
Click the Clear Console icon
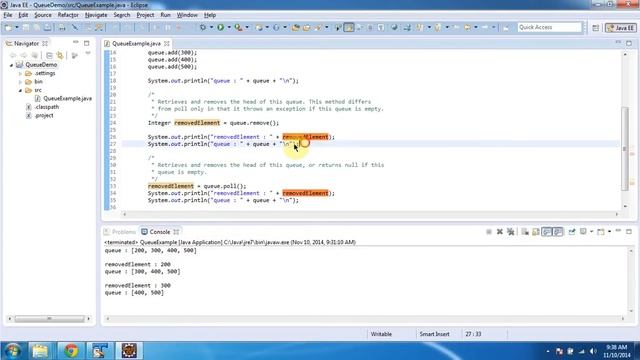(x=525, y=232)
